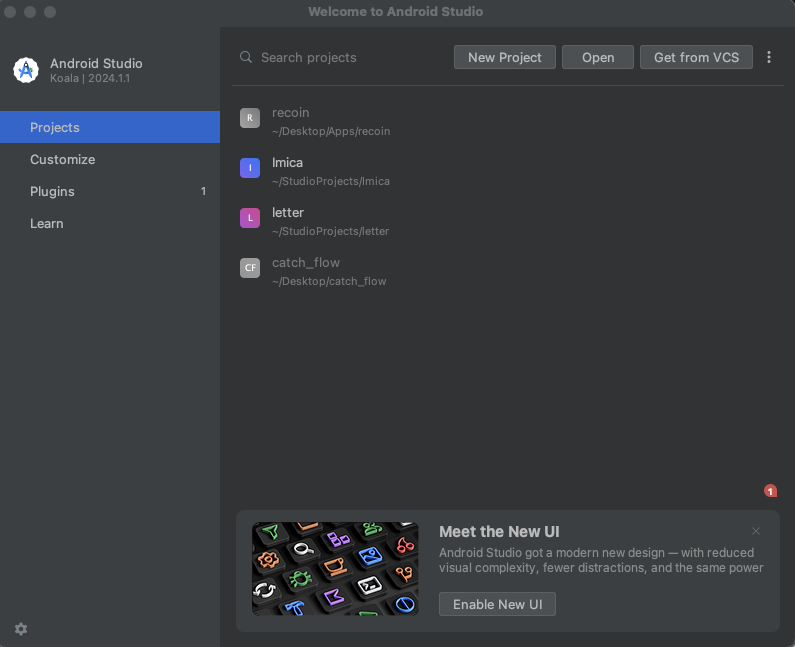Open the settings gear menu
The width and height of the screenshot is (795, 647).
point(21,629)
